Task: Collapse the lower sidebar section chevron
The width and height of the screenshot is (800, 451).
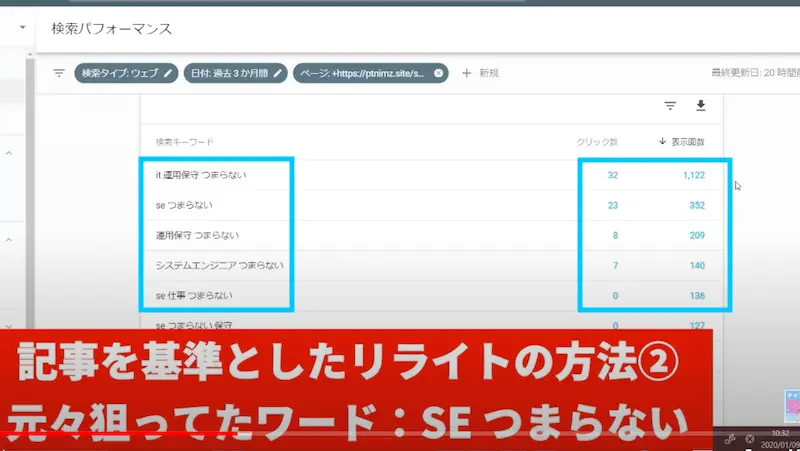Action: 8,240
